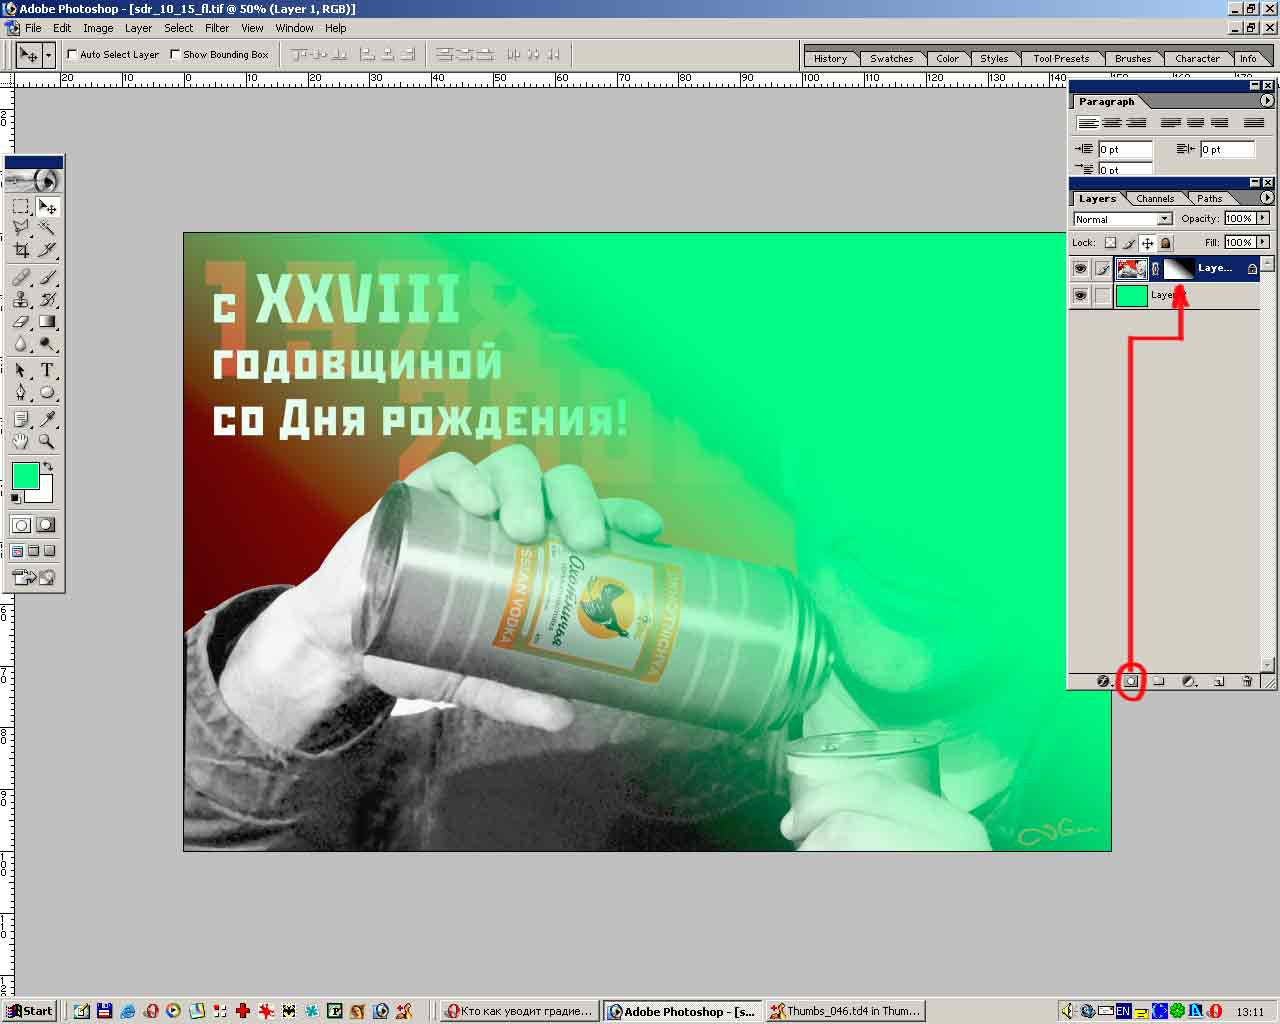Click Jump to ImageReady icon
This screenshot has height=1024, width=1280.
tap(33, 577)
